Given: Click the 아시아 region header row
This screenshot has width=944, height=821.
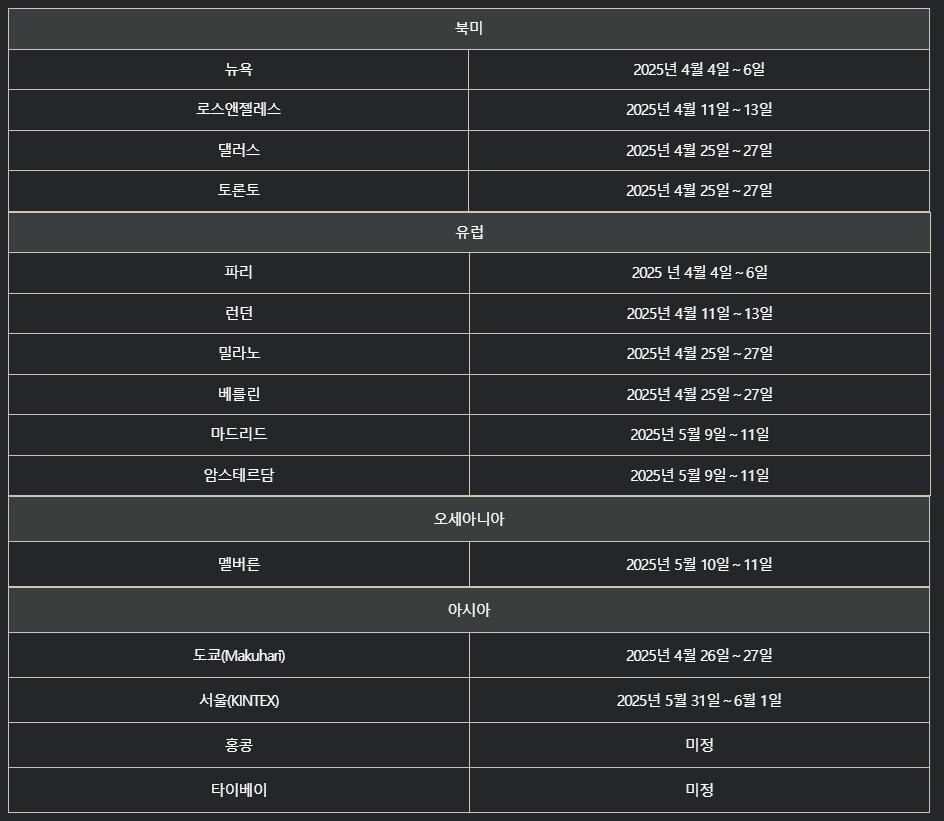Looking at the screenshot, I should [x=469, y=610].
